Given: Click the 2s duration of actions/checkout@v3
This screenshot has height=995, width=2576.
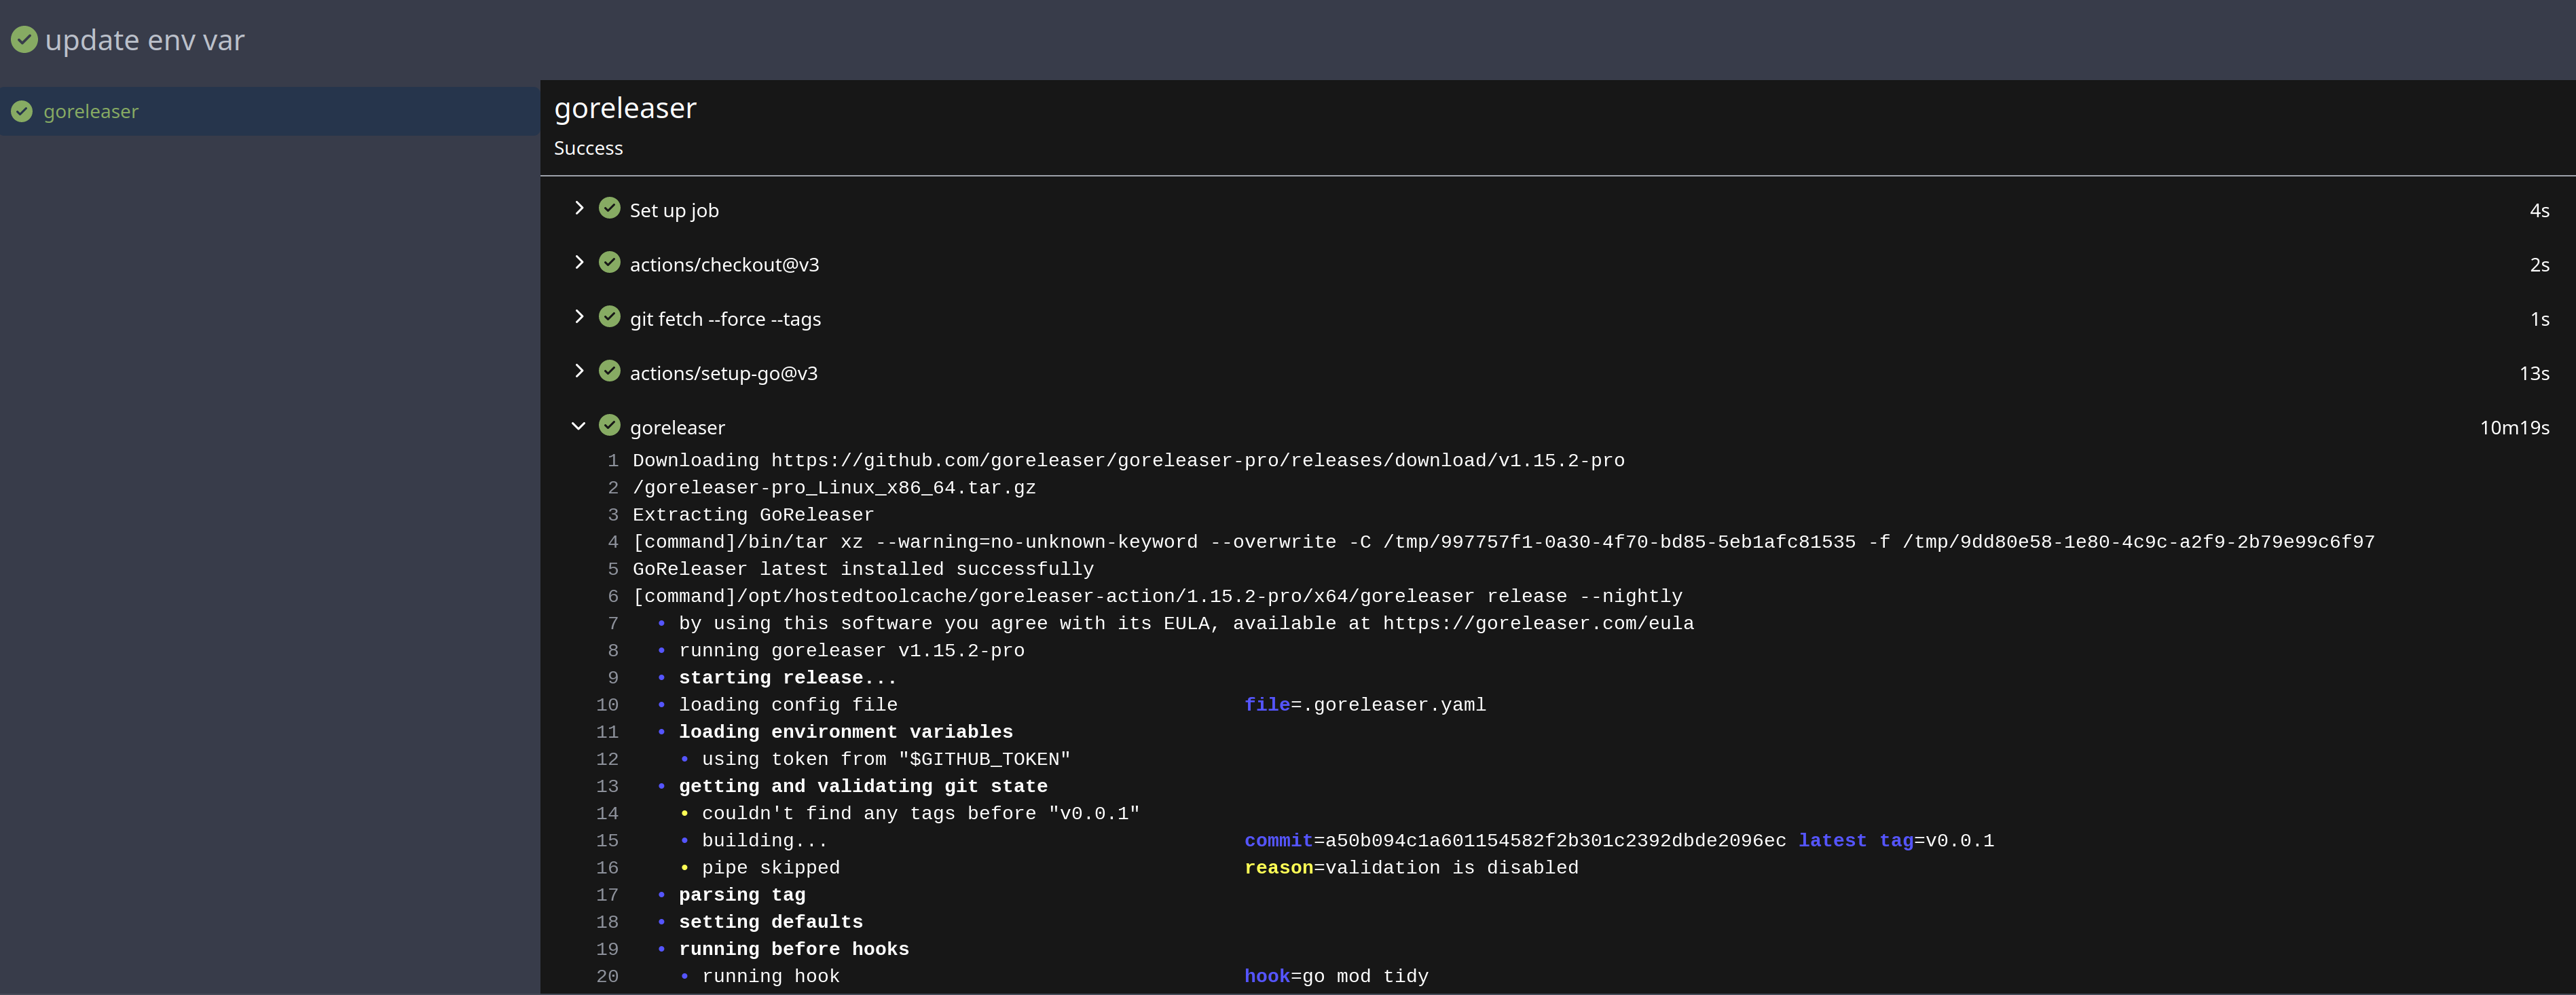Looking at the screenshot, I should [x=2539, y=265].
